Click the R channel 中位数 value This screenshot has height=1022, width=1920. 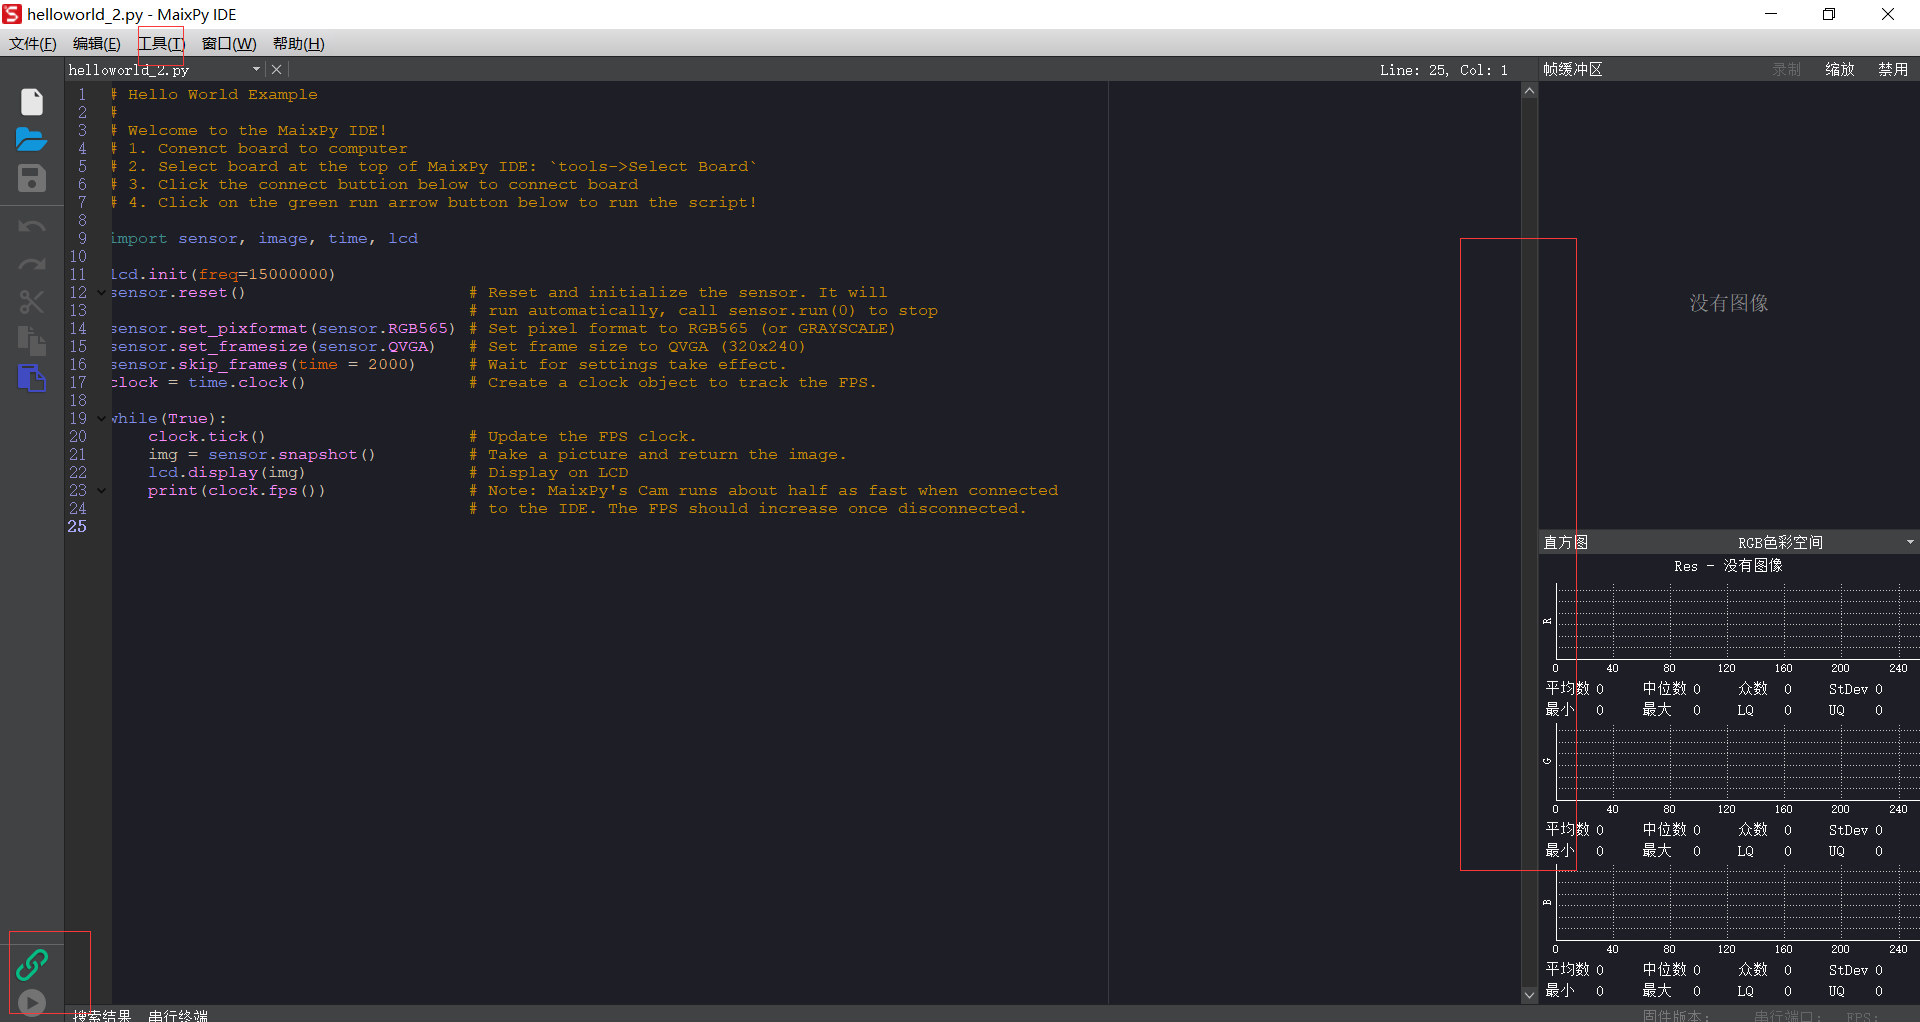click(1697, 689)
